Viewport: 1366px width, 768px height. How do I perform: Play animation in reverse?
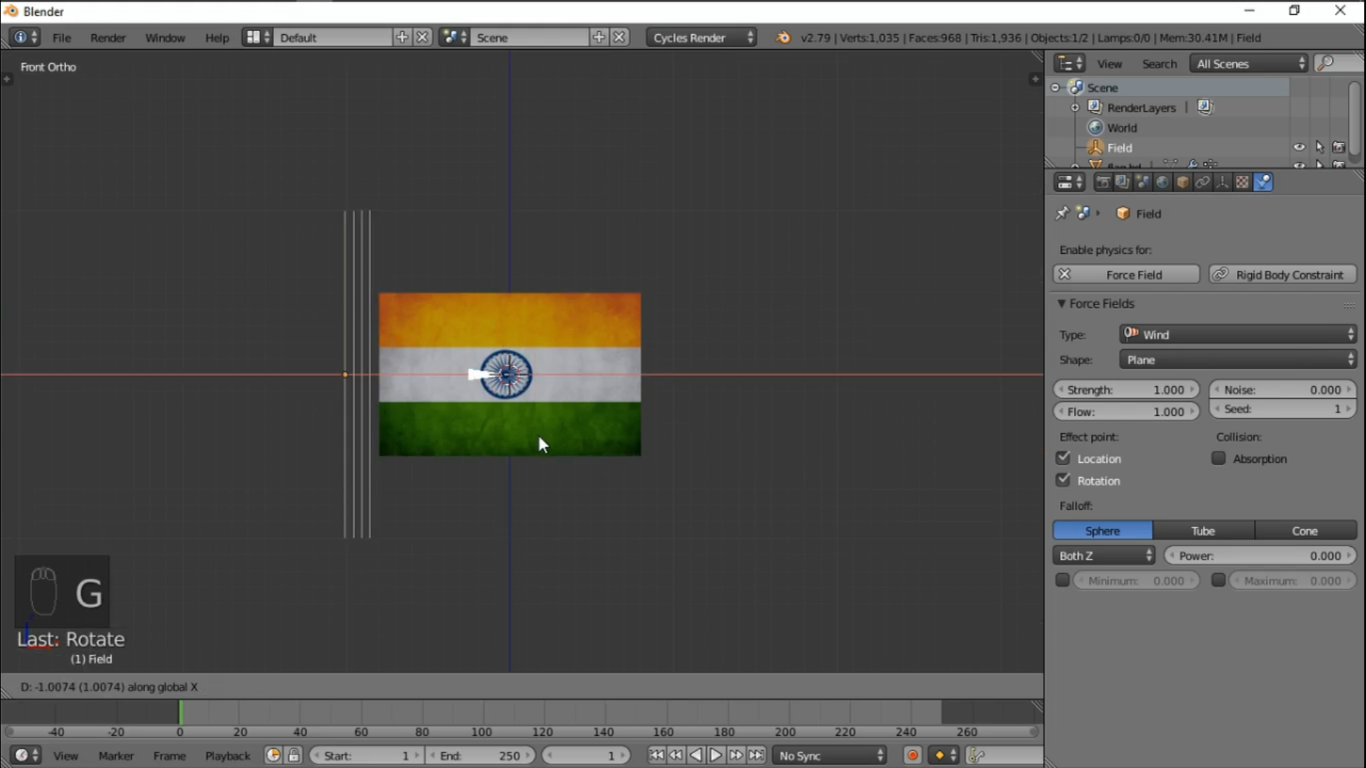(x=696, y=755)
